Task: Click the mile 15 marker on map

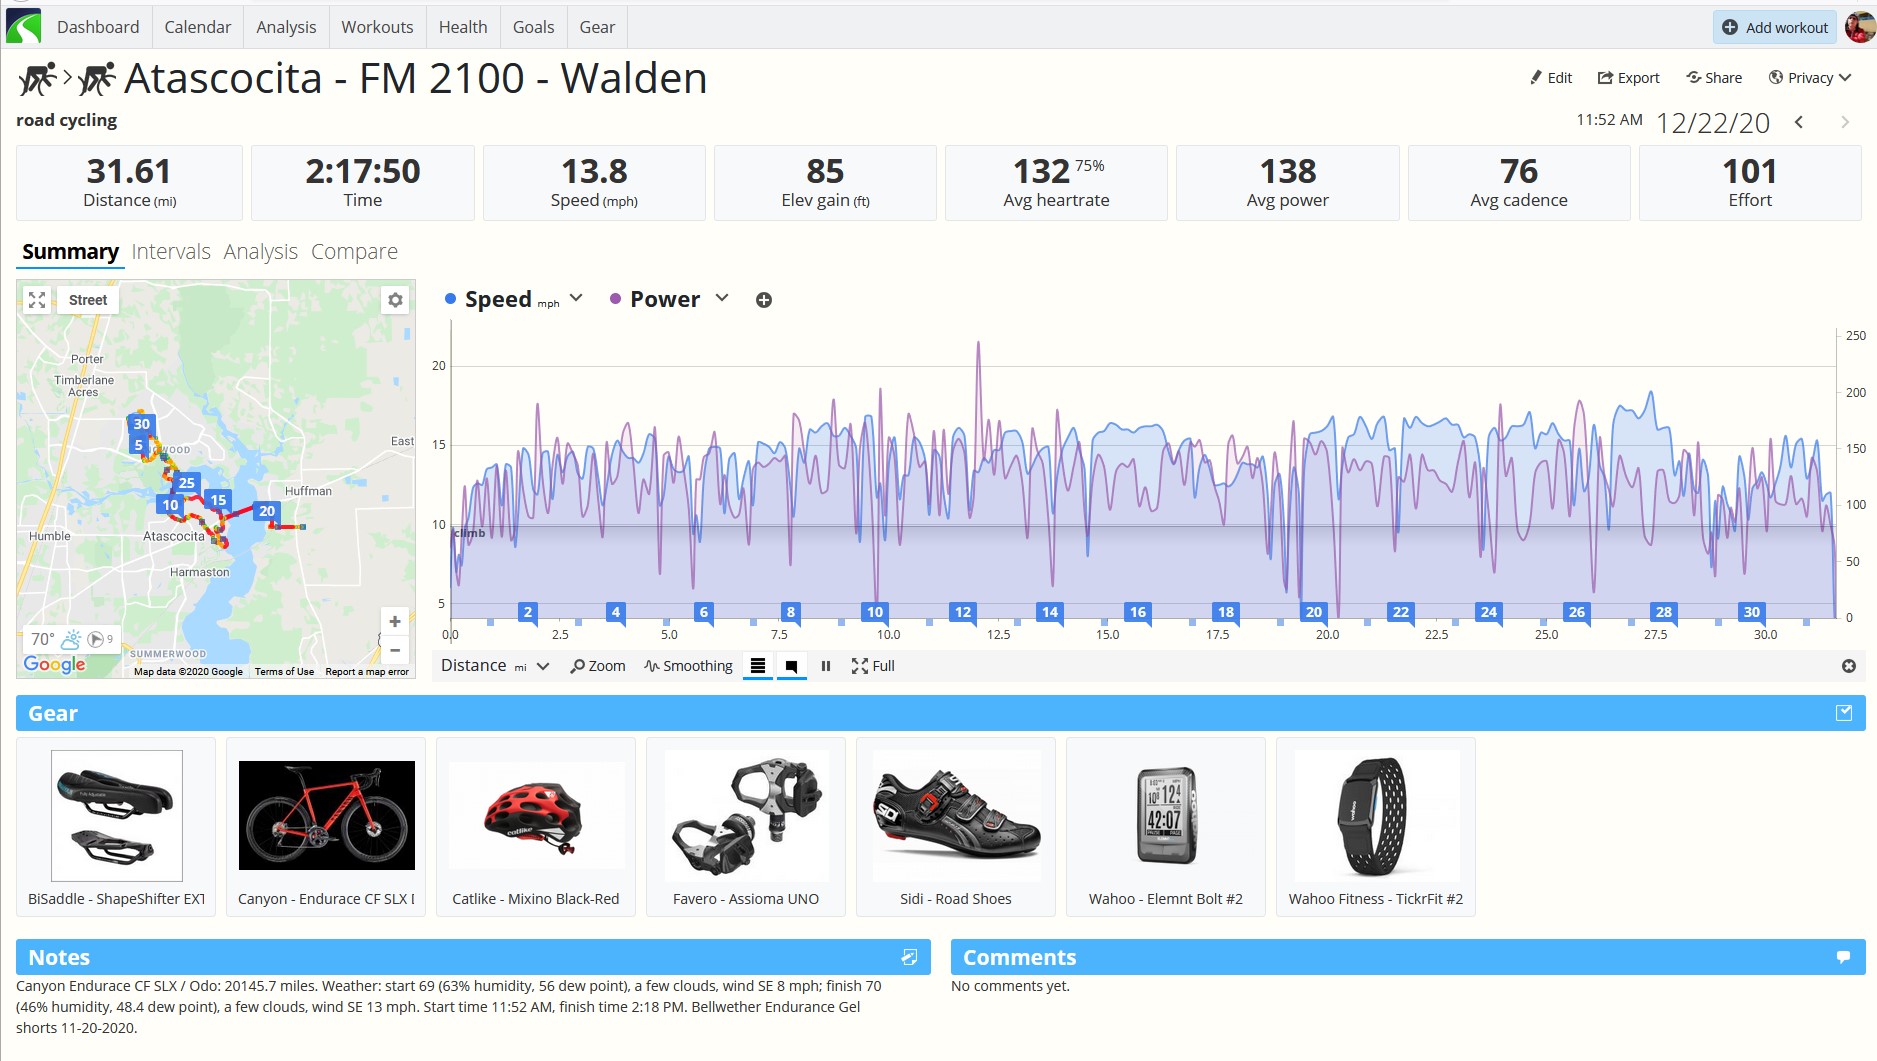Action: tap(218, 500)
